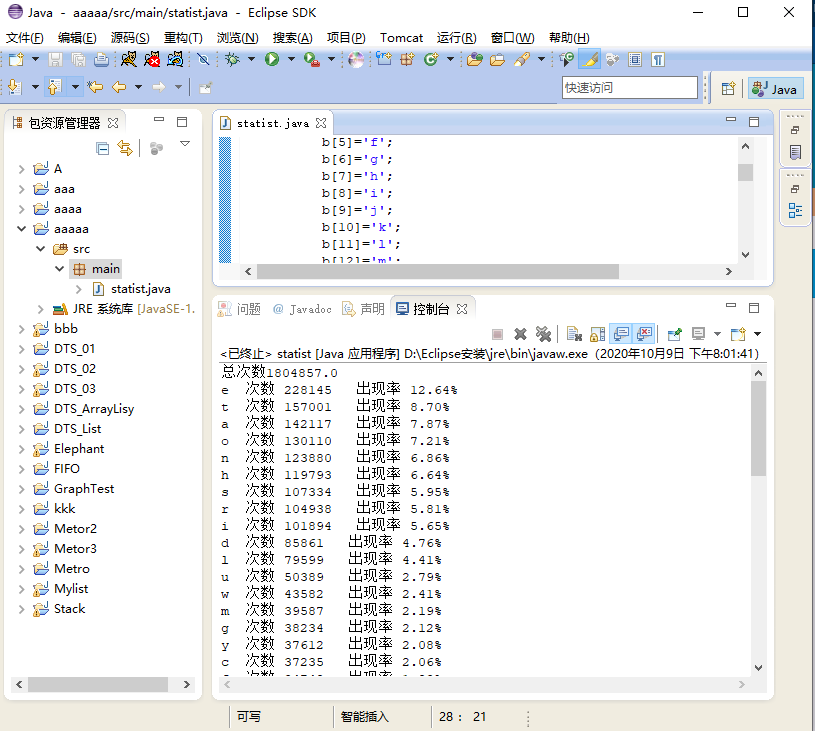Open the 帮助(H) menu

coord(569,37)
